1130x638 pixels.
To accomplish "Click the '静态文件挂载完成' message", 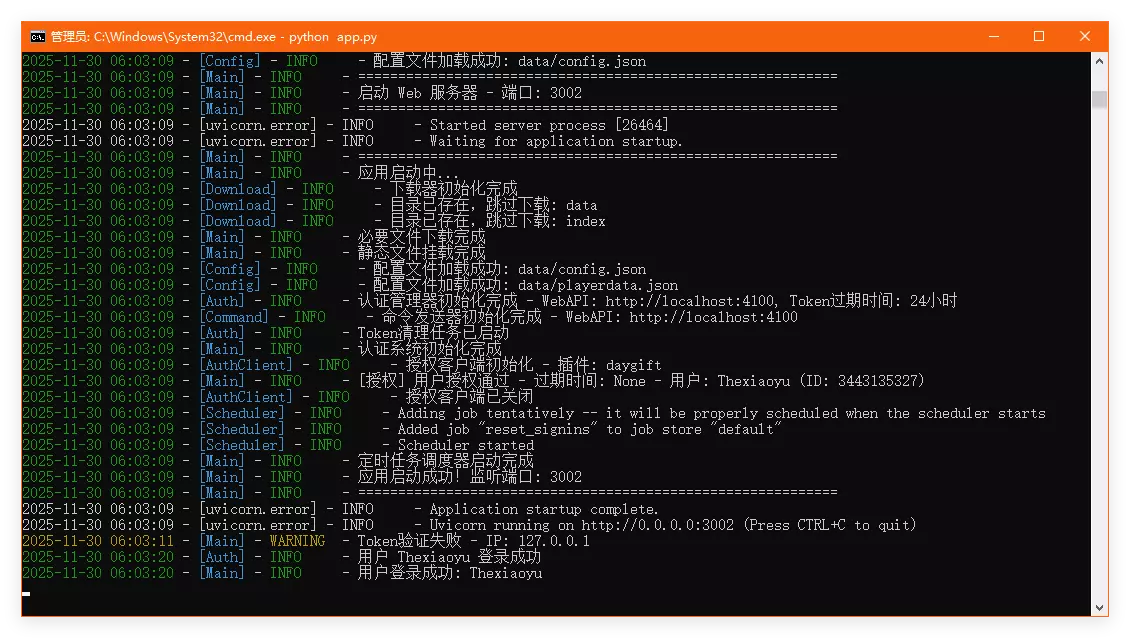I will 422,253.
